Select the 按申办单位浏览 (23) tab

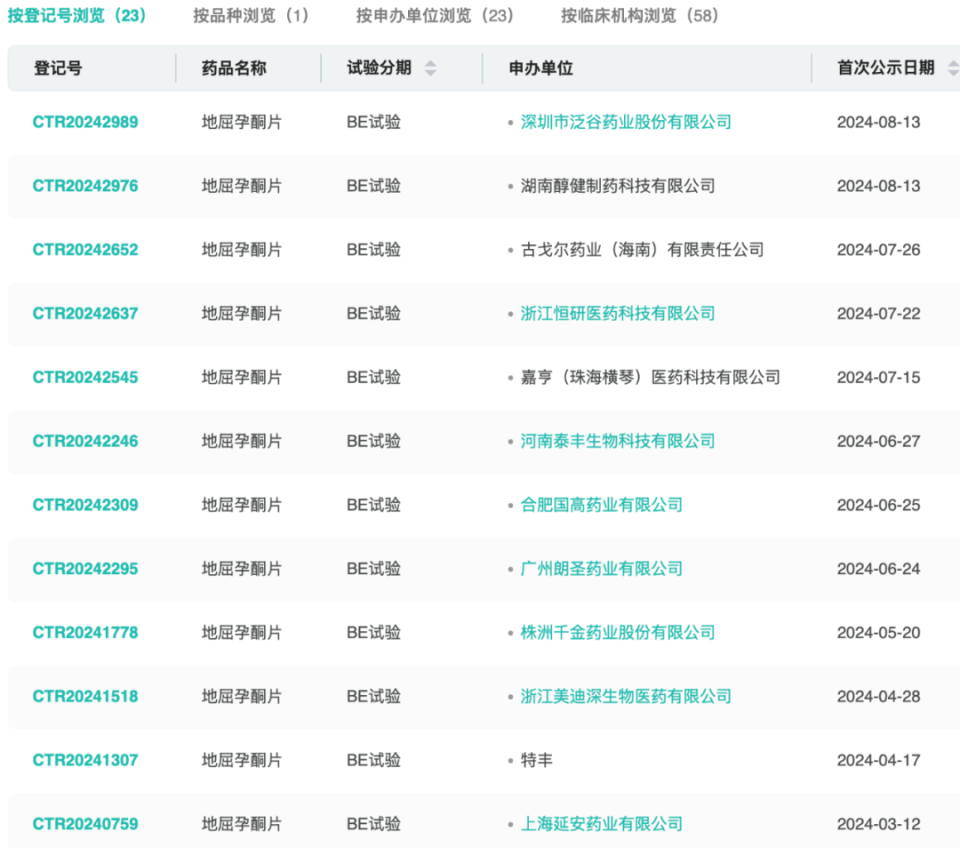point(435,15)
